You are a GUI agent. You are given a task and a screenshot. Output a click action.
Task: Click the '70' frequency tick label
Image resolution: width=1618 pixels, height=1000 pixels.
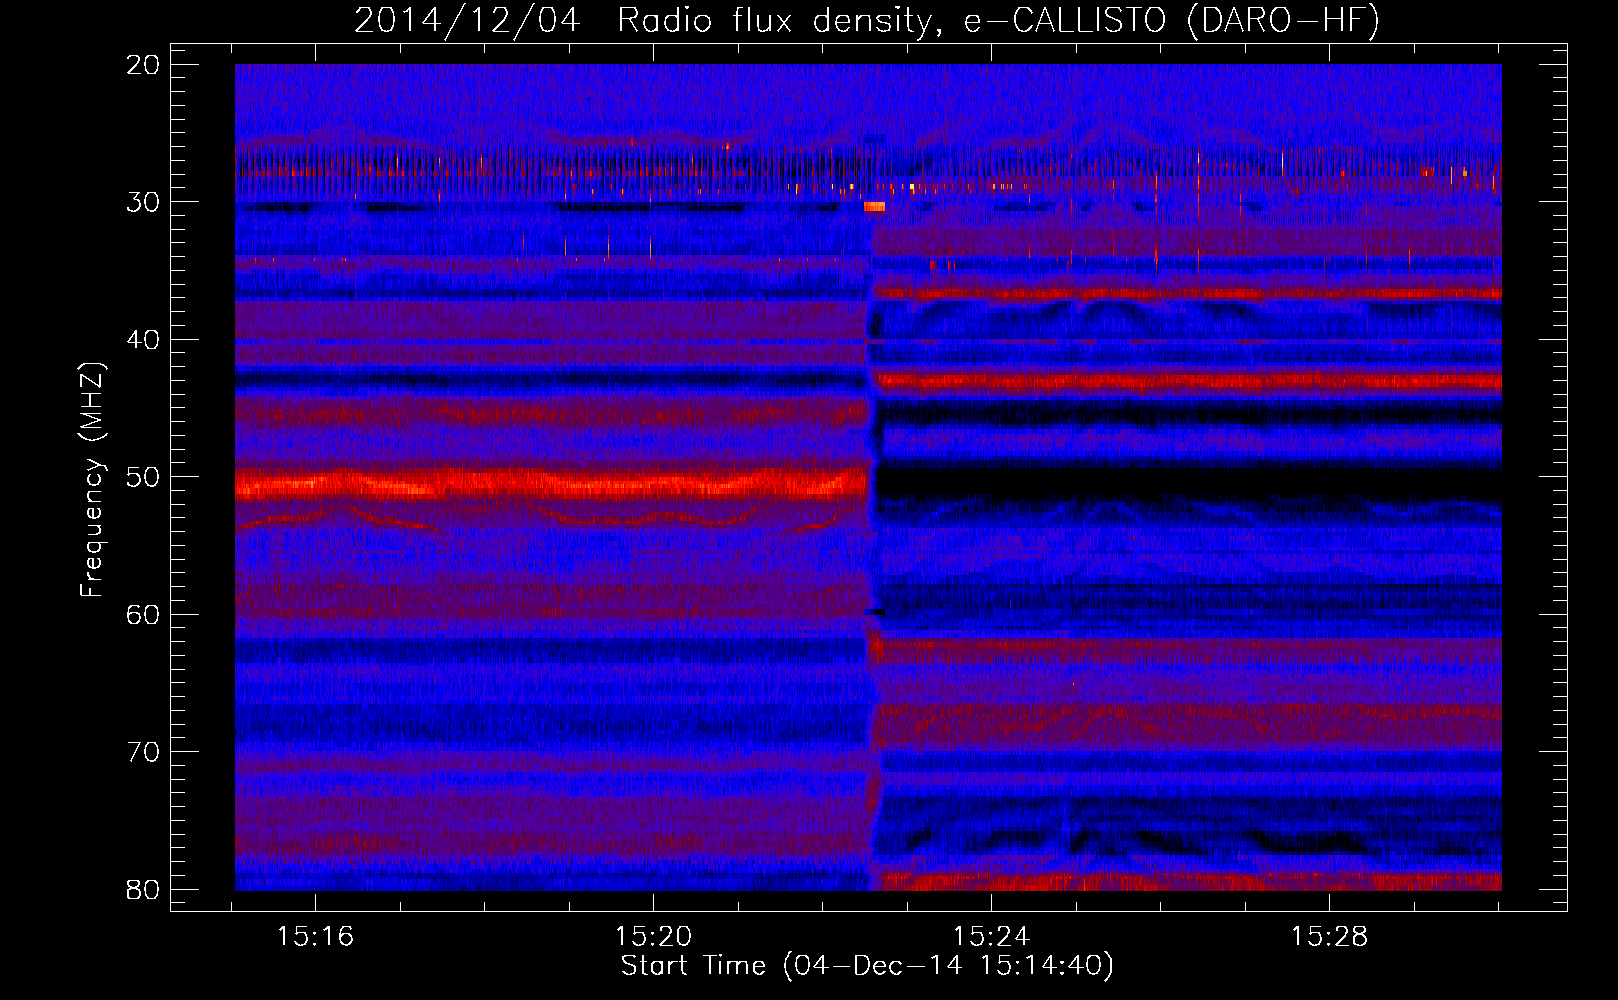tap(143, 752)
